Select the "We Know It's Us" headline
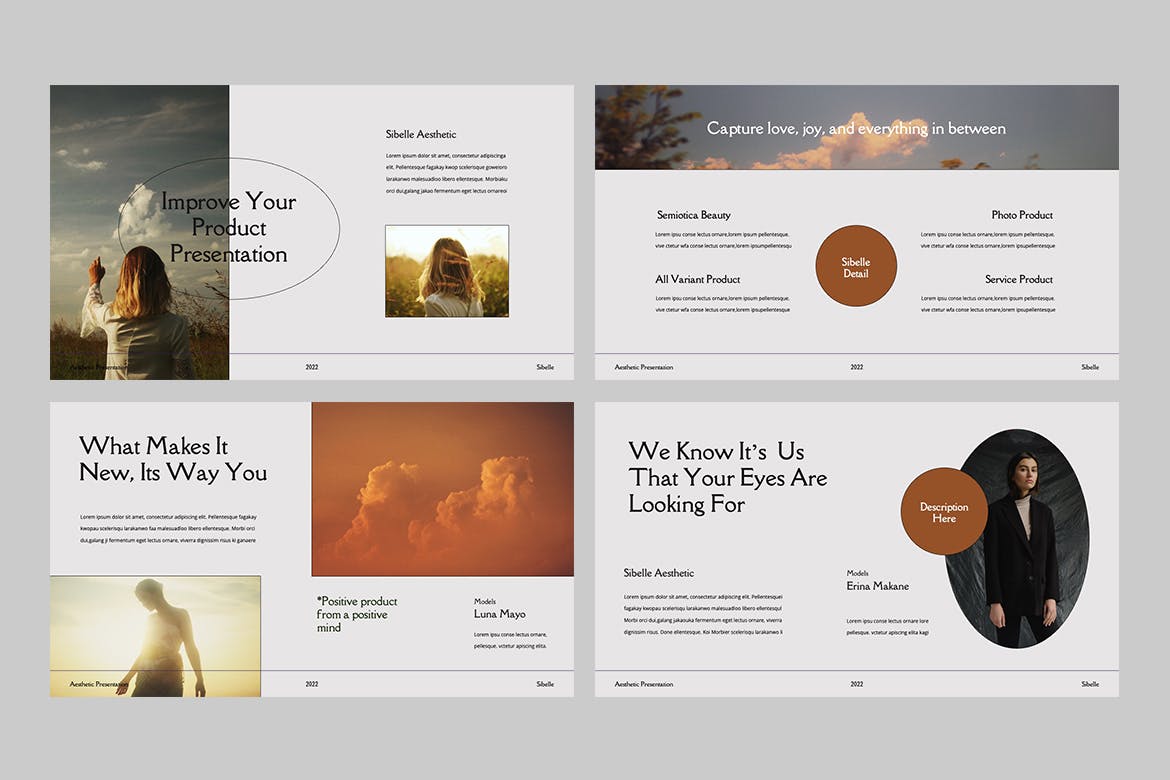This screenshot has height=780, width=1170. point(727,478)
